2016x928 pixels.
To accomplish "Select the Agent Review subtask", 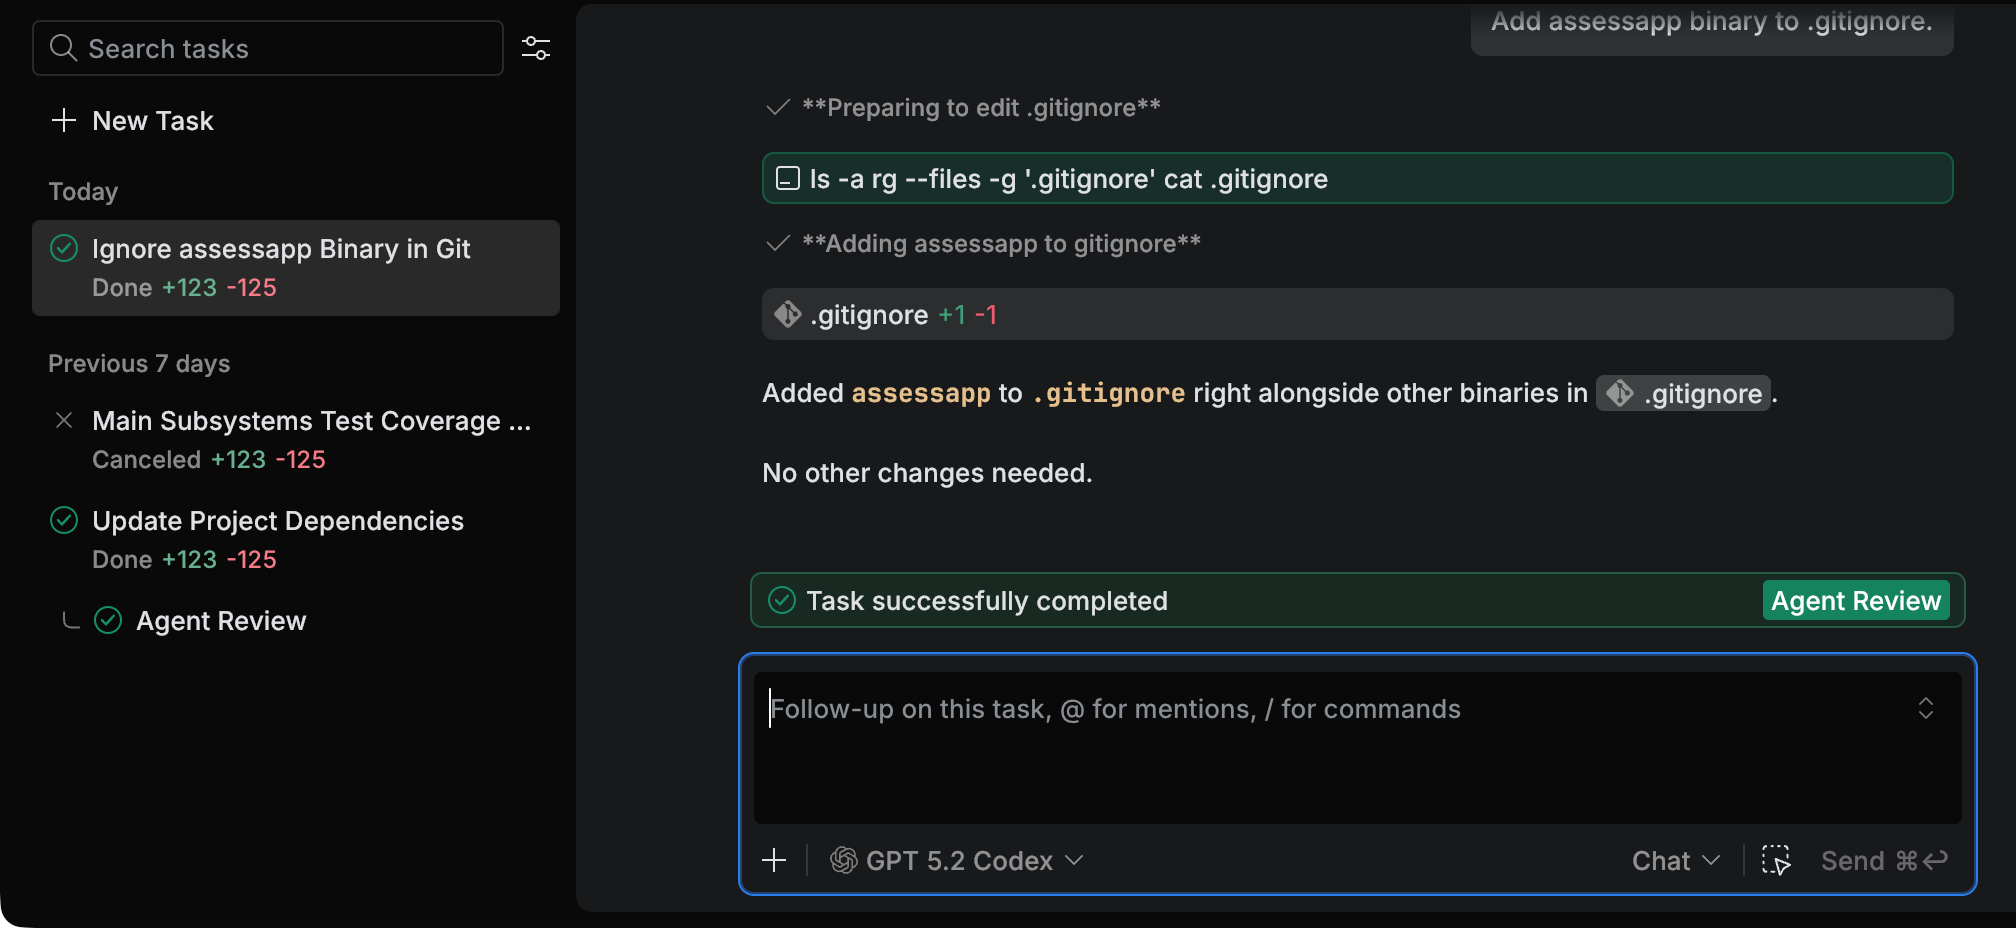I will coord(221,620).
